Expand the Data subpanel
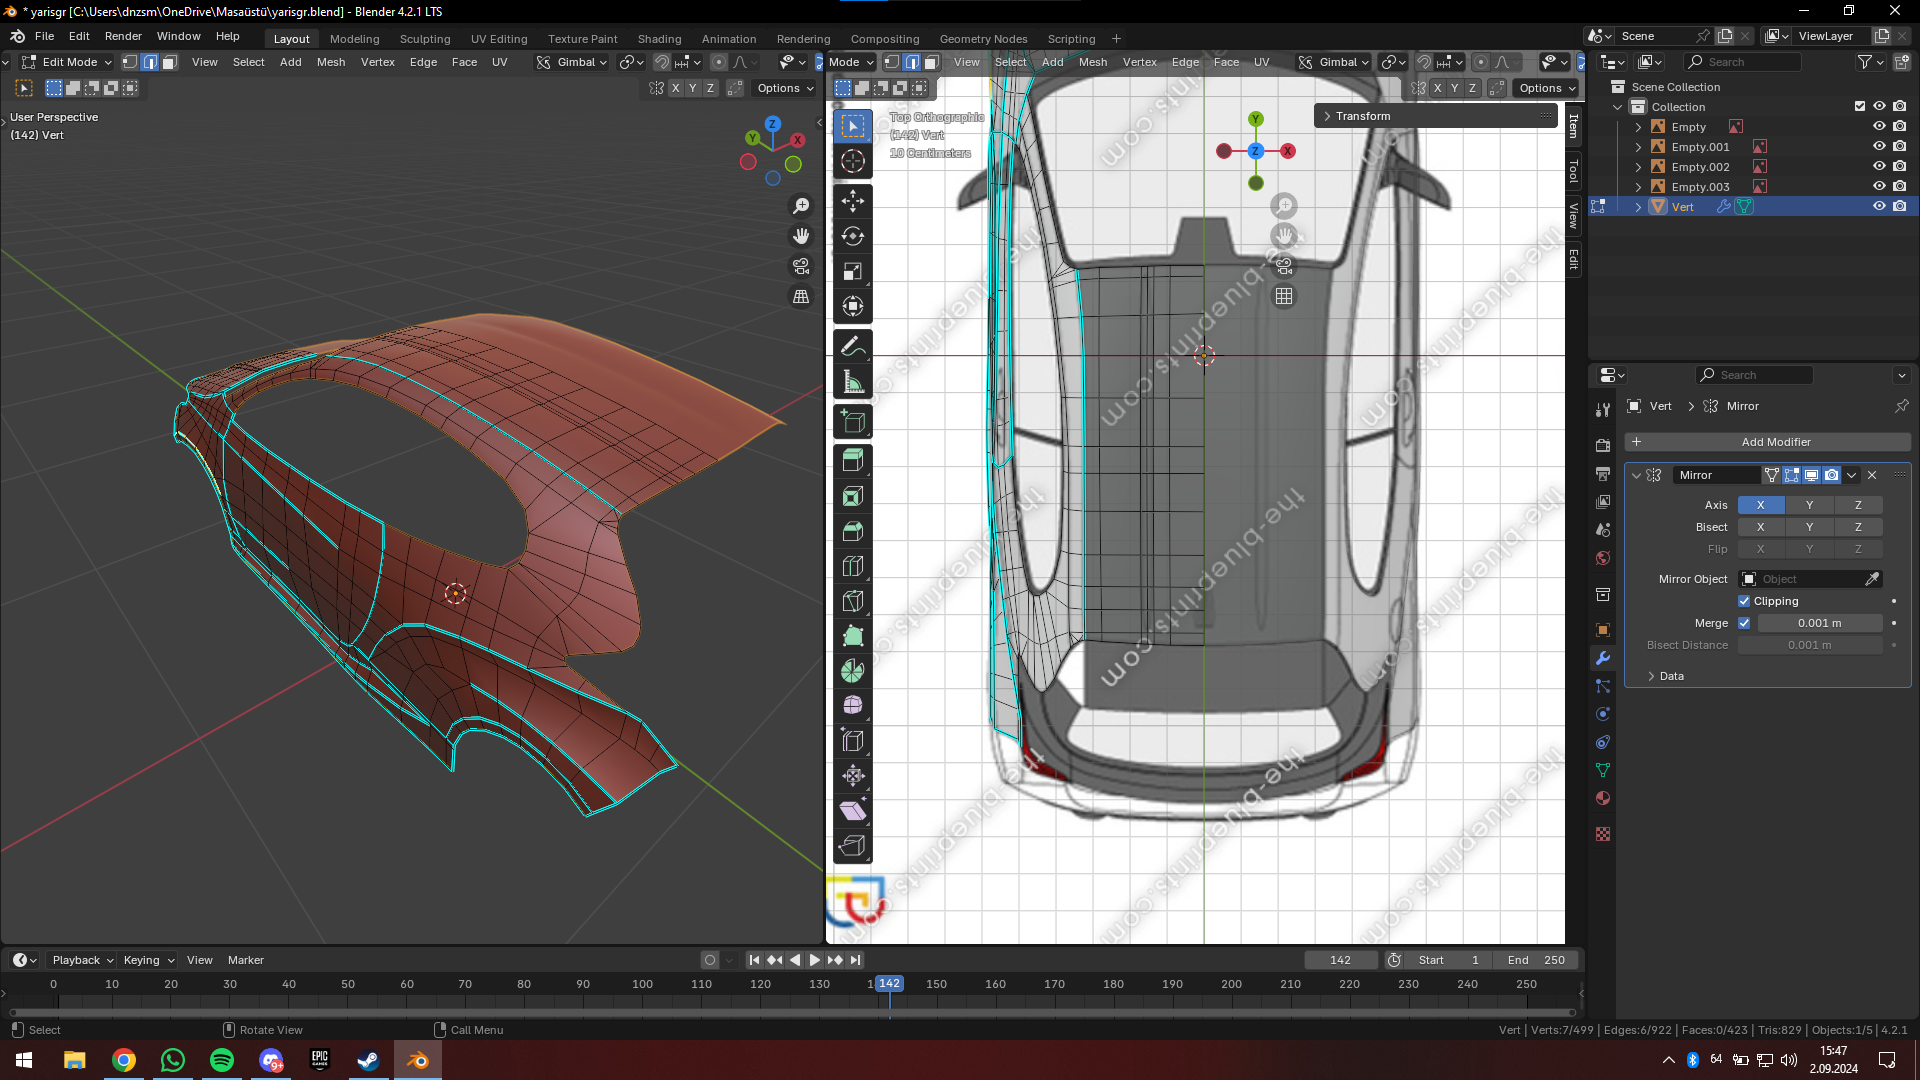 (x=1664, y=676)
